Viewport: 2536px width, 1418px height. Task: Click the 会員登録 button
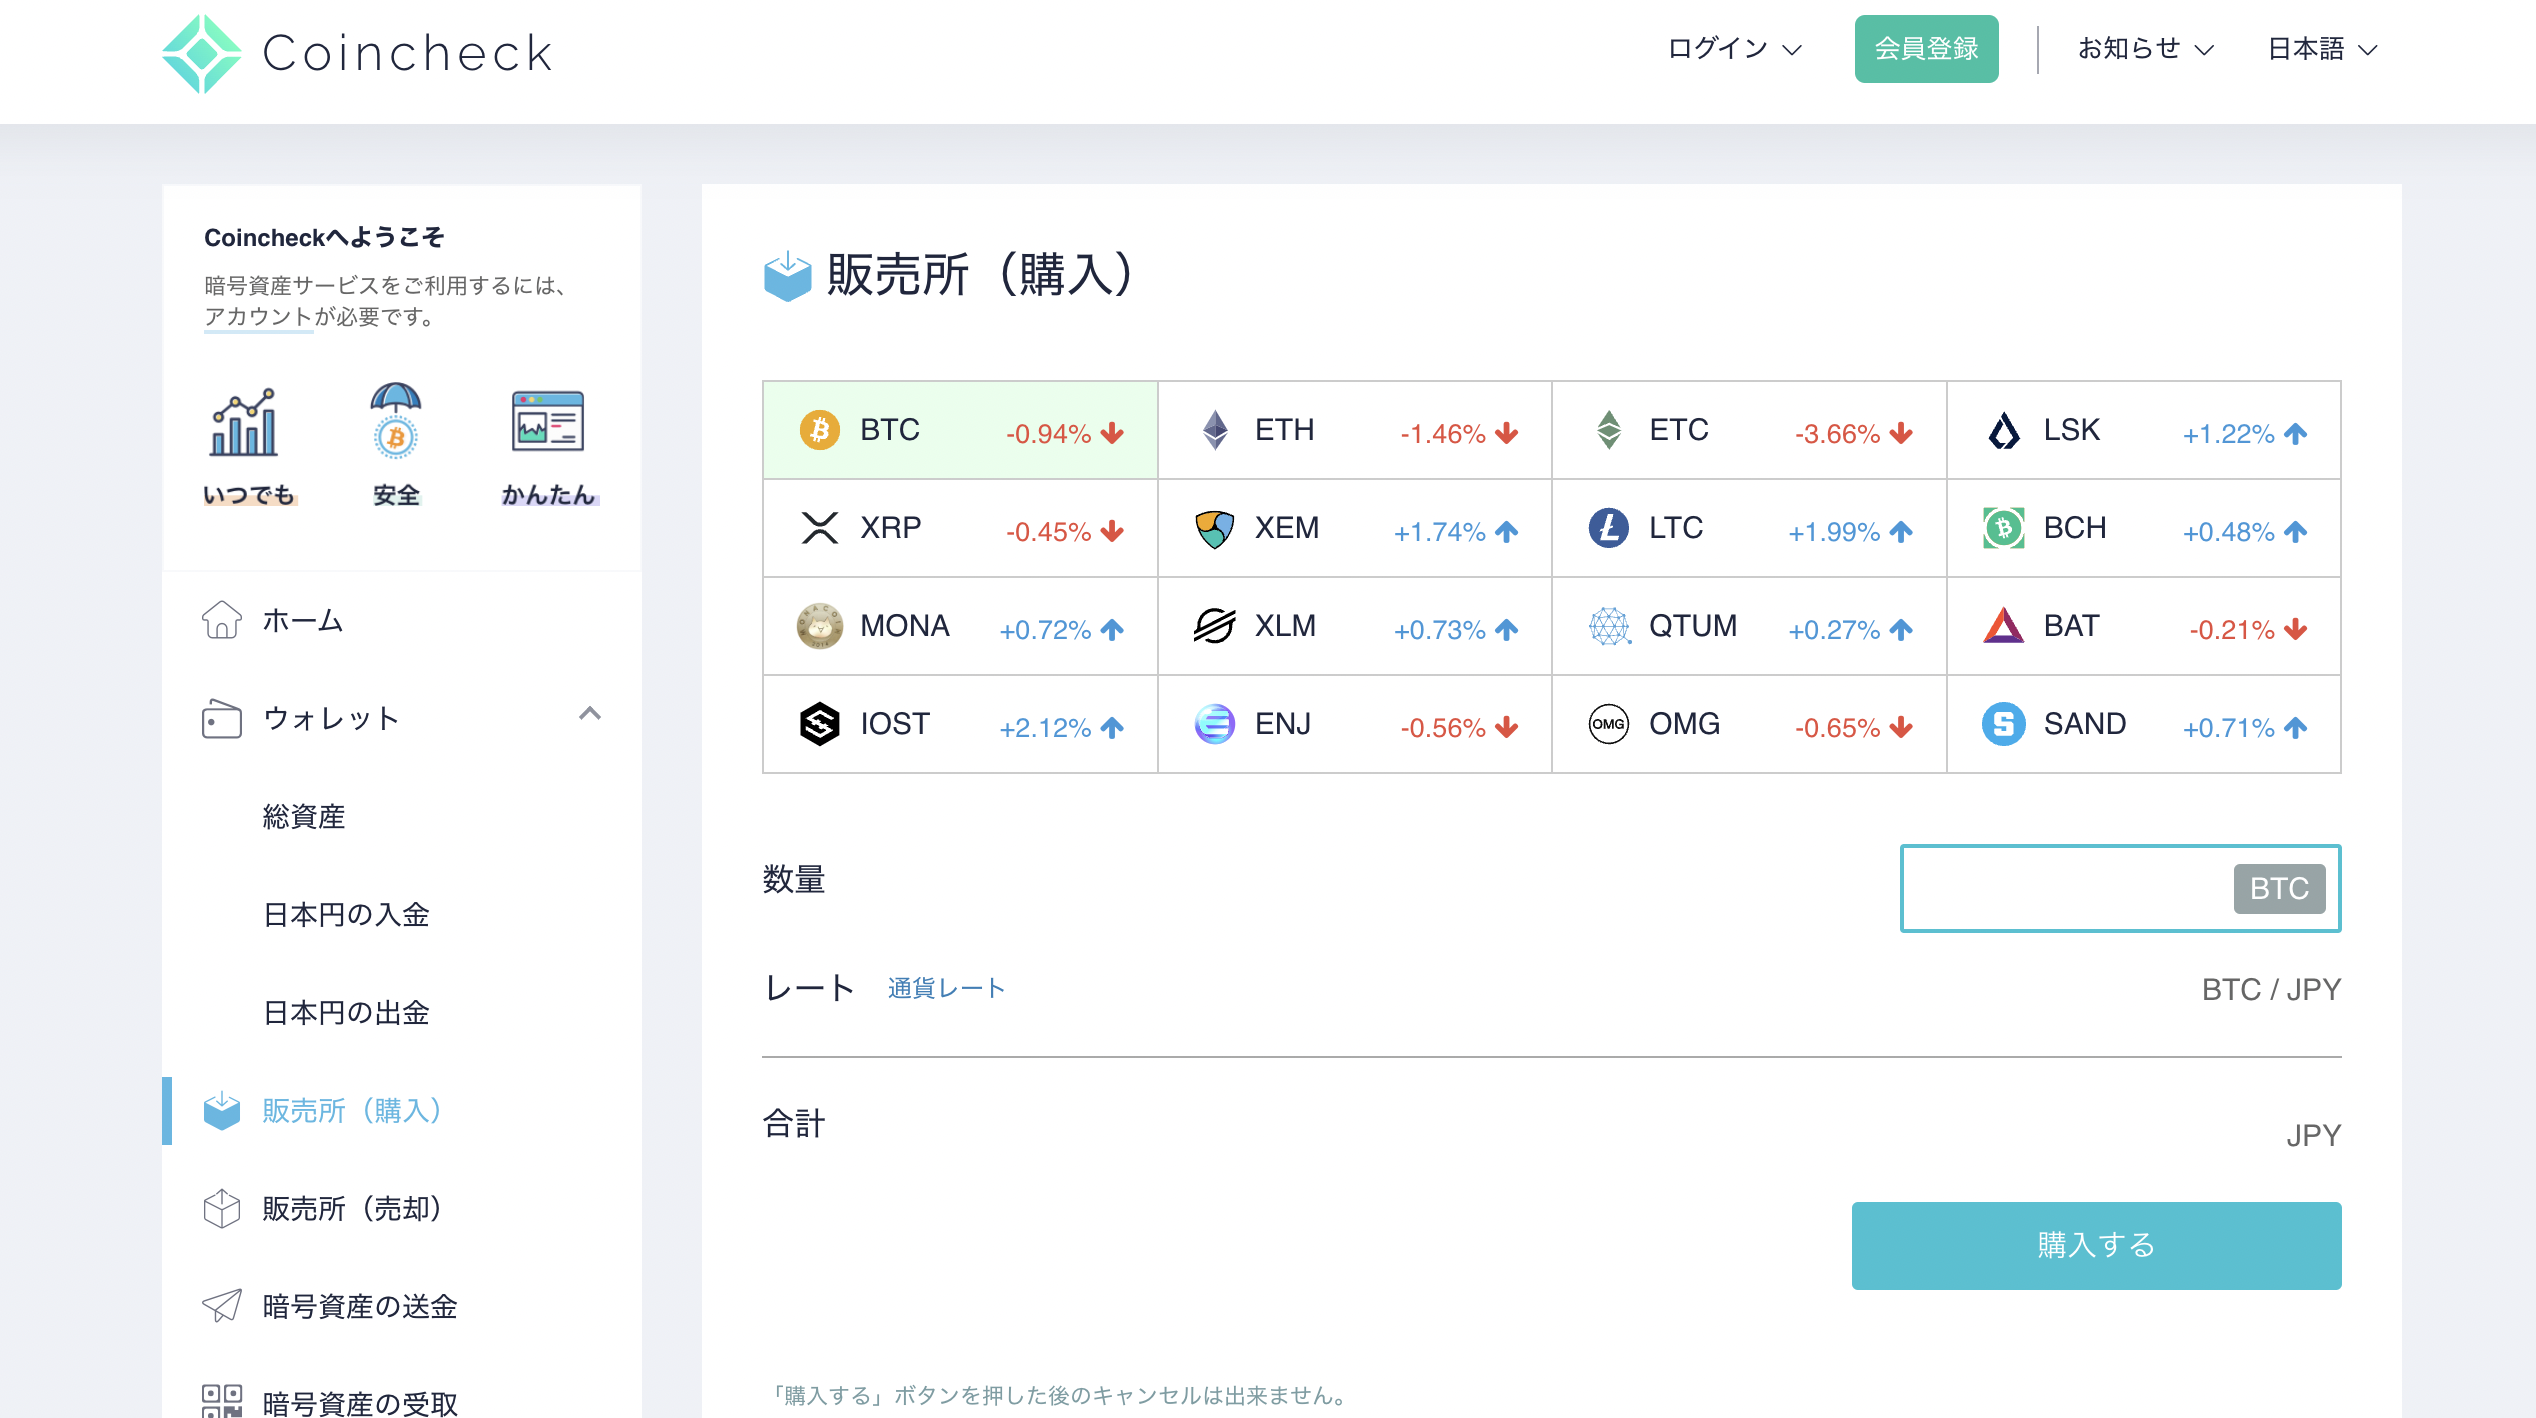click(x=1926, y=49)
